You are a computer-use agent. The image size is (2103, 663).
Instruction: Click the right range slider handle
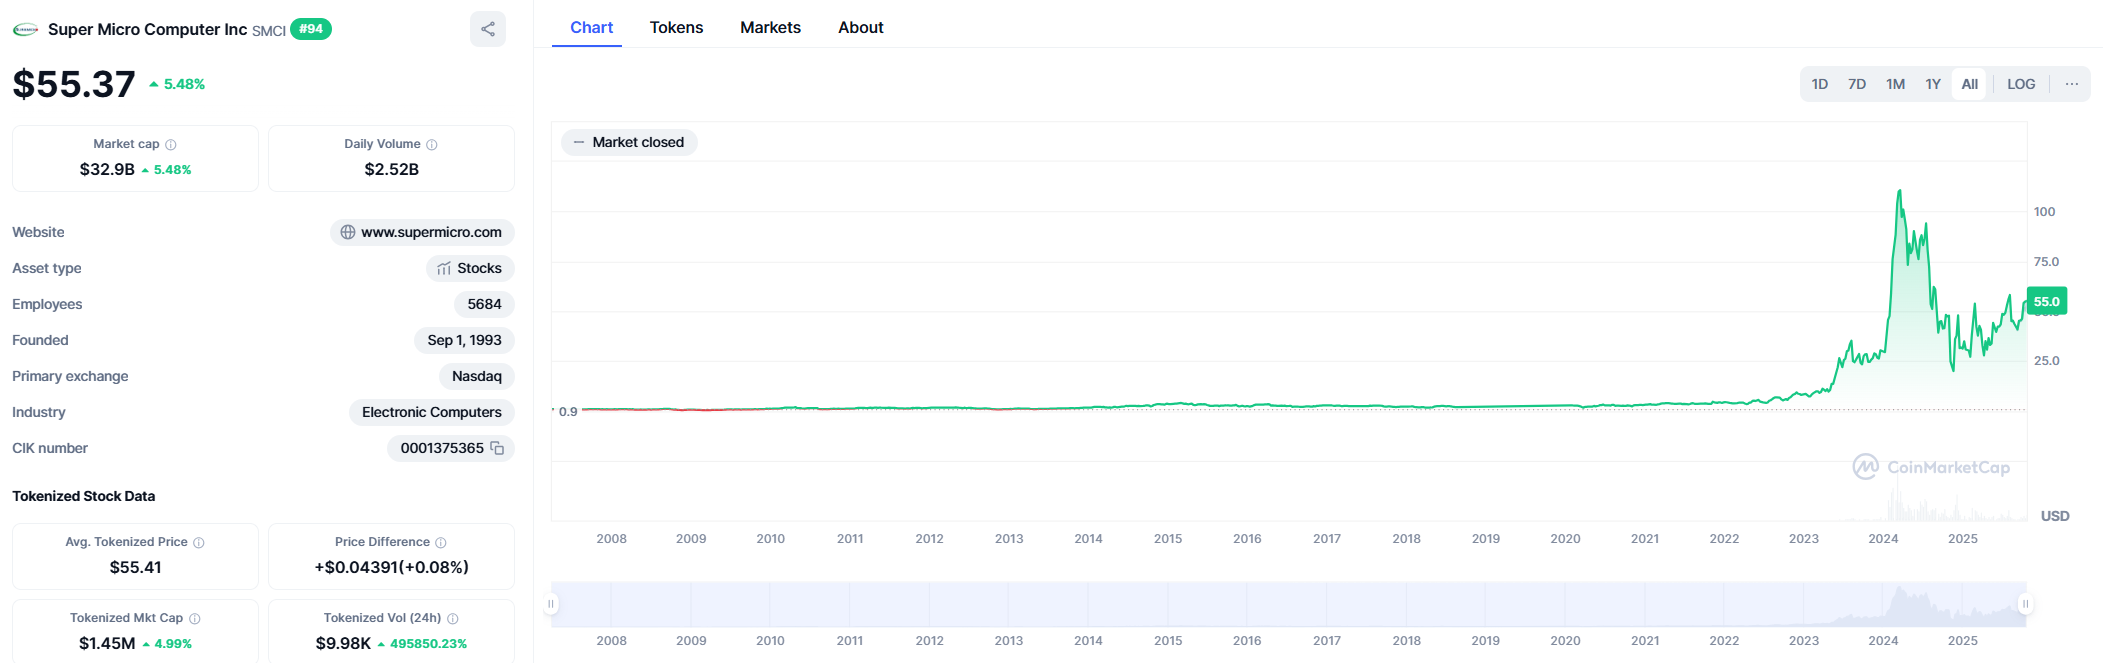[x=2026, y=604]
